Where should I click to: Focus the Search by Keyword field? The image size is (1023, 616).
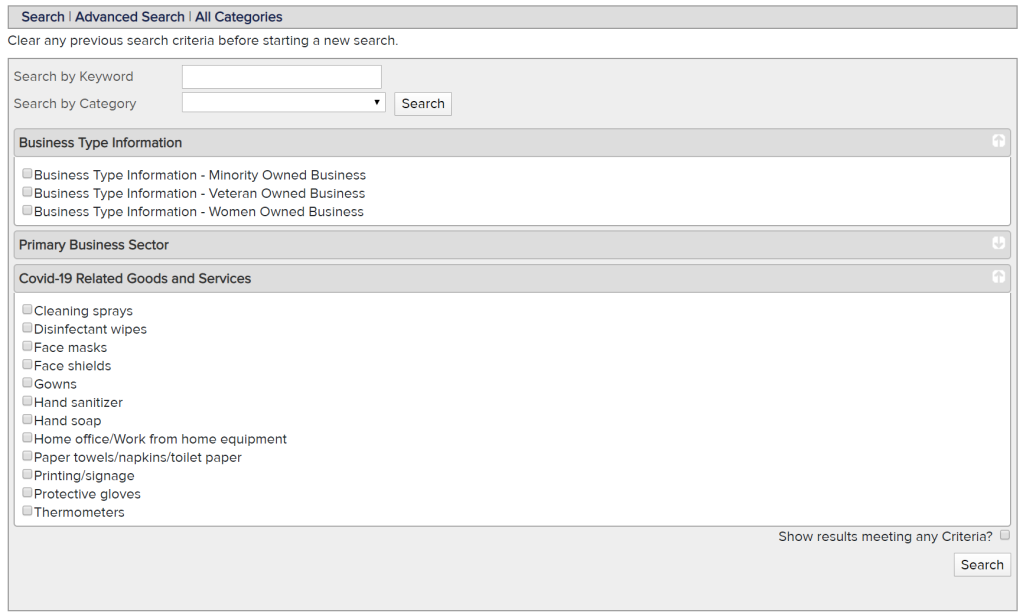point(282,77)
